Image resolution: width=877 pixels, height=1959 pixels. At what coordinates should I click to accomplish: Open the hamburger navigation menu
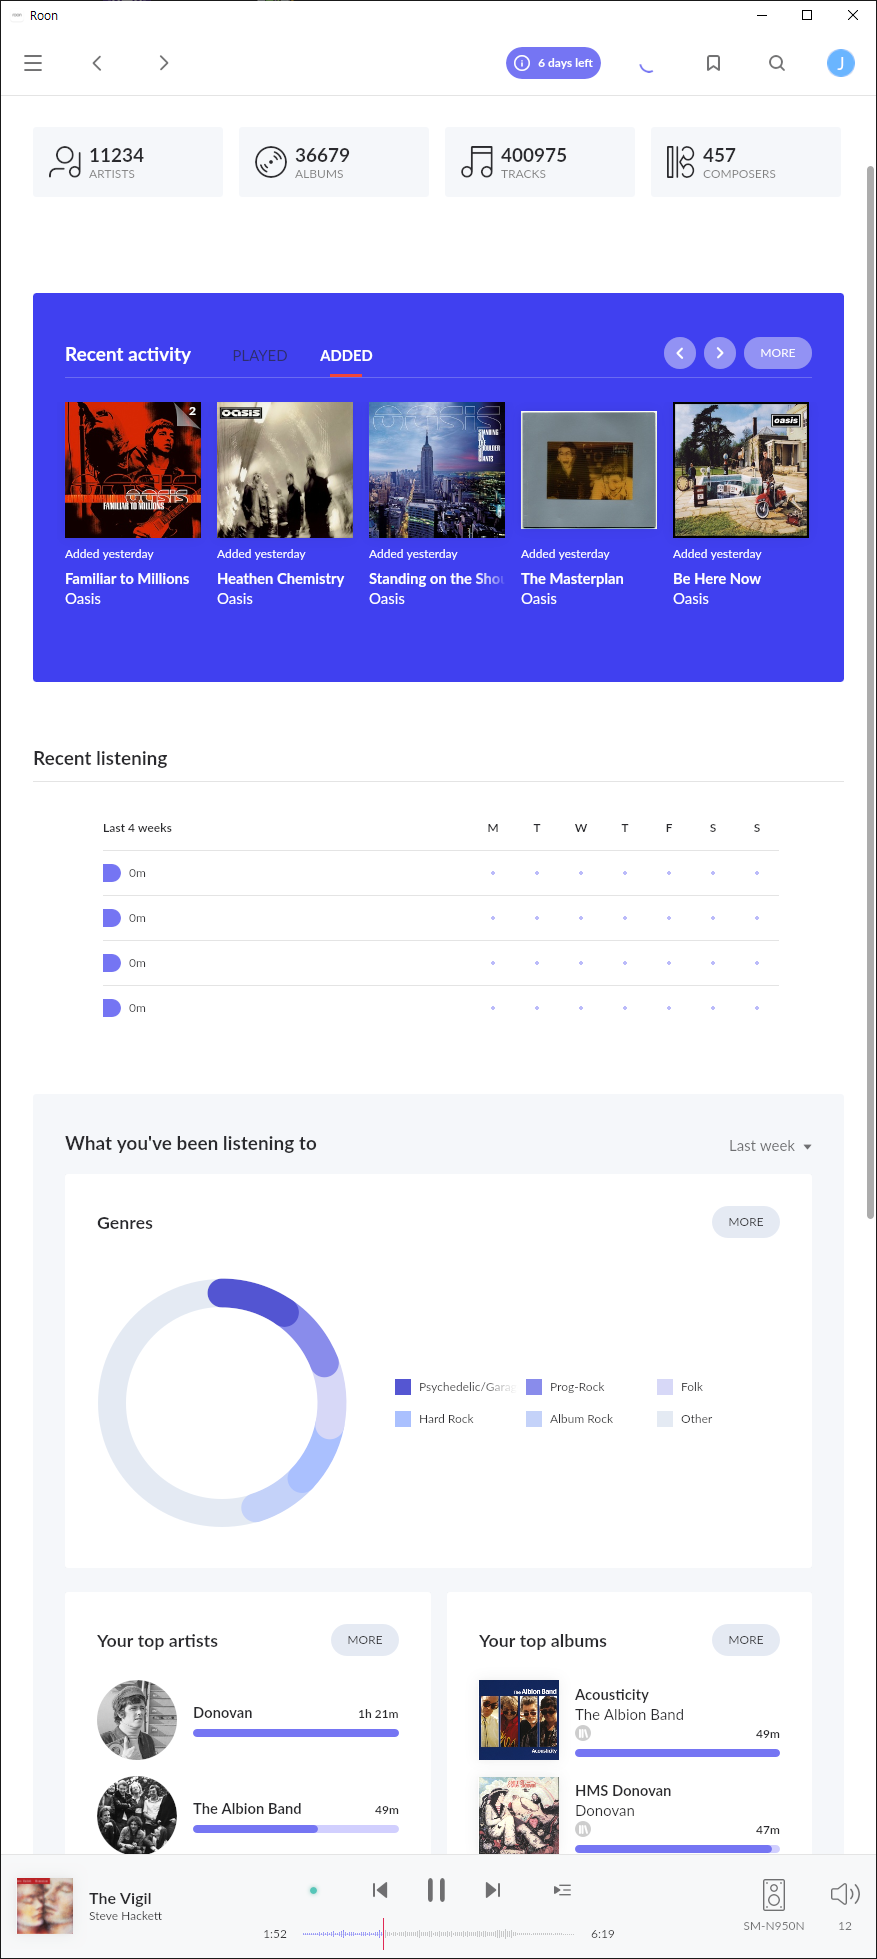(x=33, y=63)
